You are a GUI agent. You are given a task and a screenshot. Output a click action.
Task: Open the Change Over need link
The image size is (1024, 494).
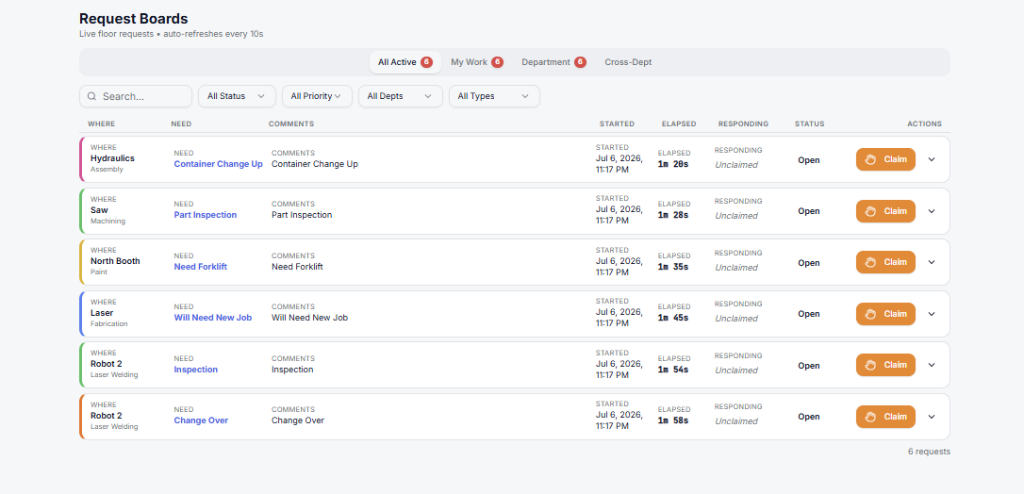pos(201,420)
